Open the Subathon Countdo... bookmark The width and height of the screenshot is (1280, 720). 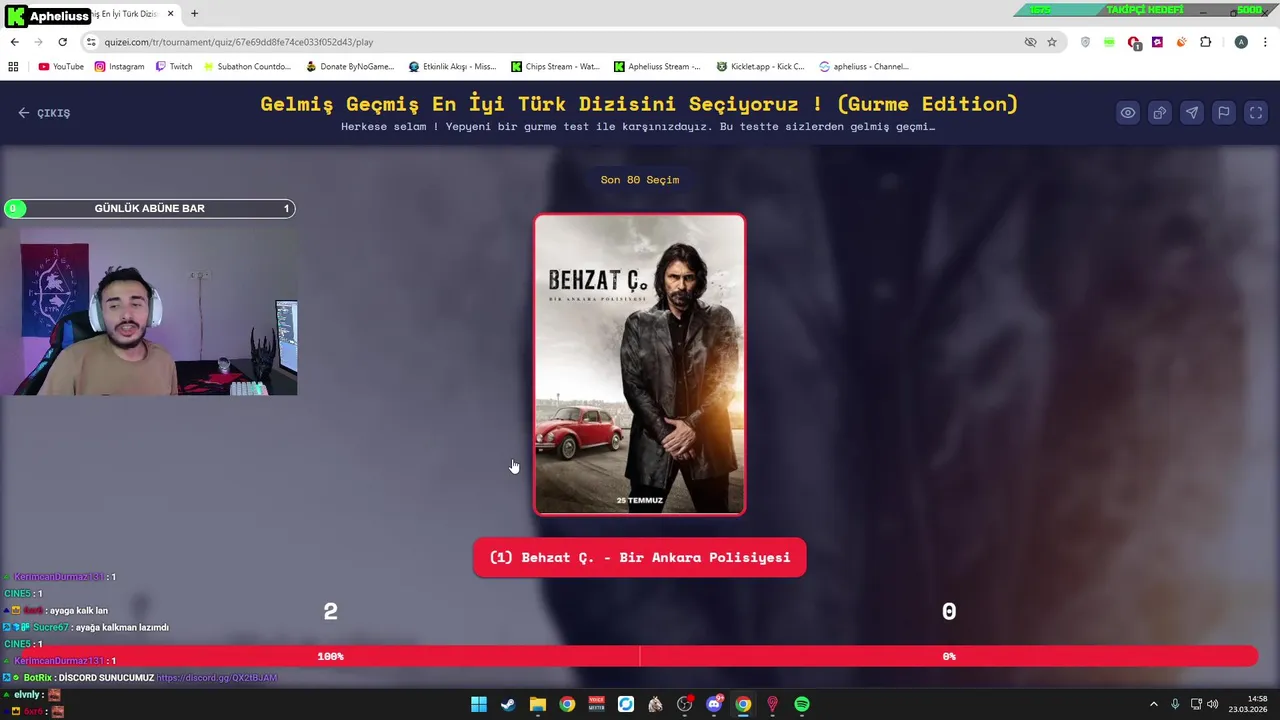[247, 67]
